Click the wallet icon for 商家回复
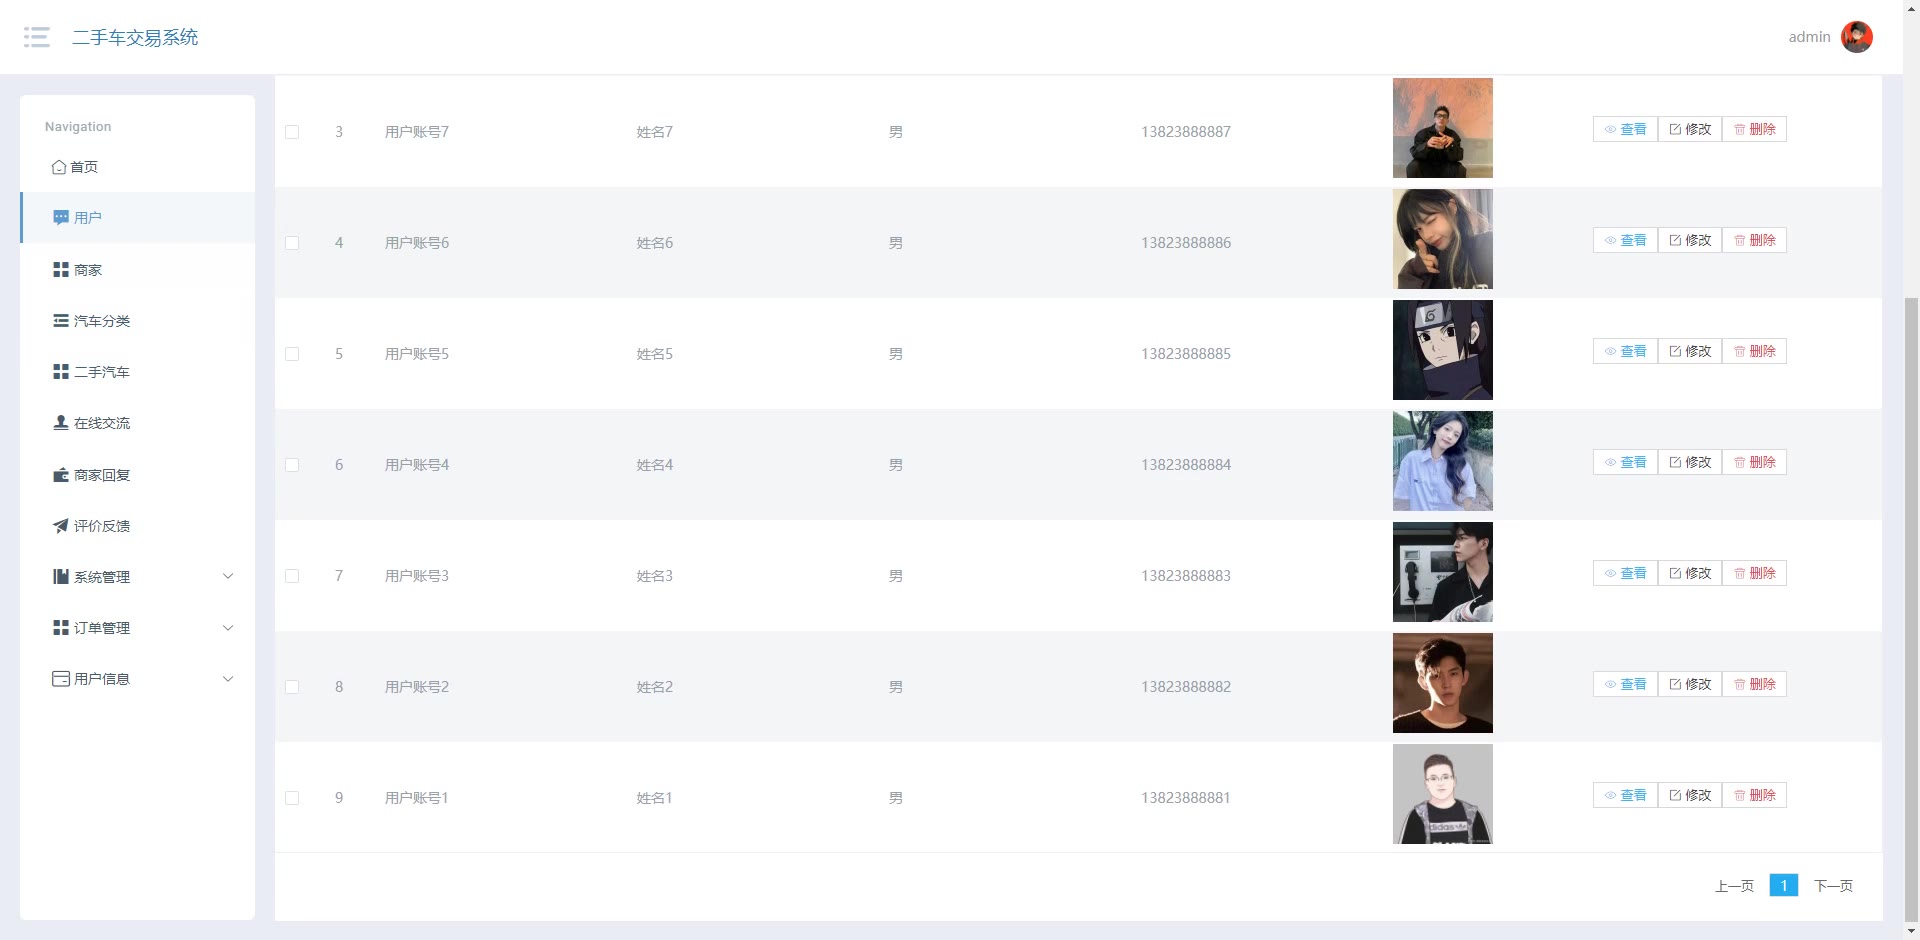This screenshot has width=1920, height=940. pos(61,474)
